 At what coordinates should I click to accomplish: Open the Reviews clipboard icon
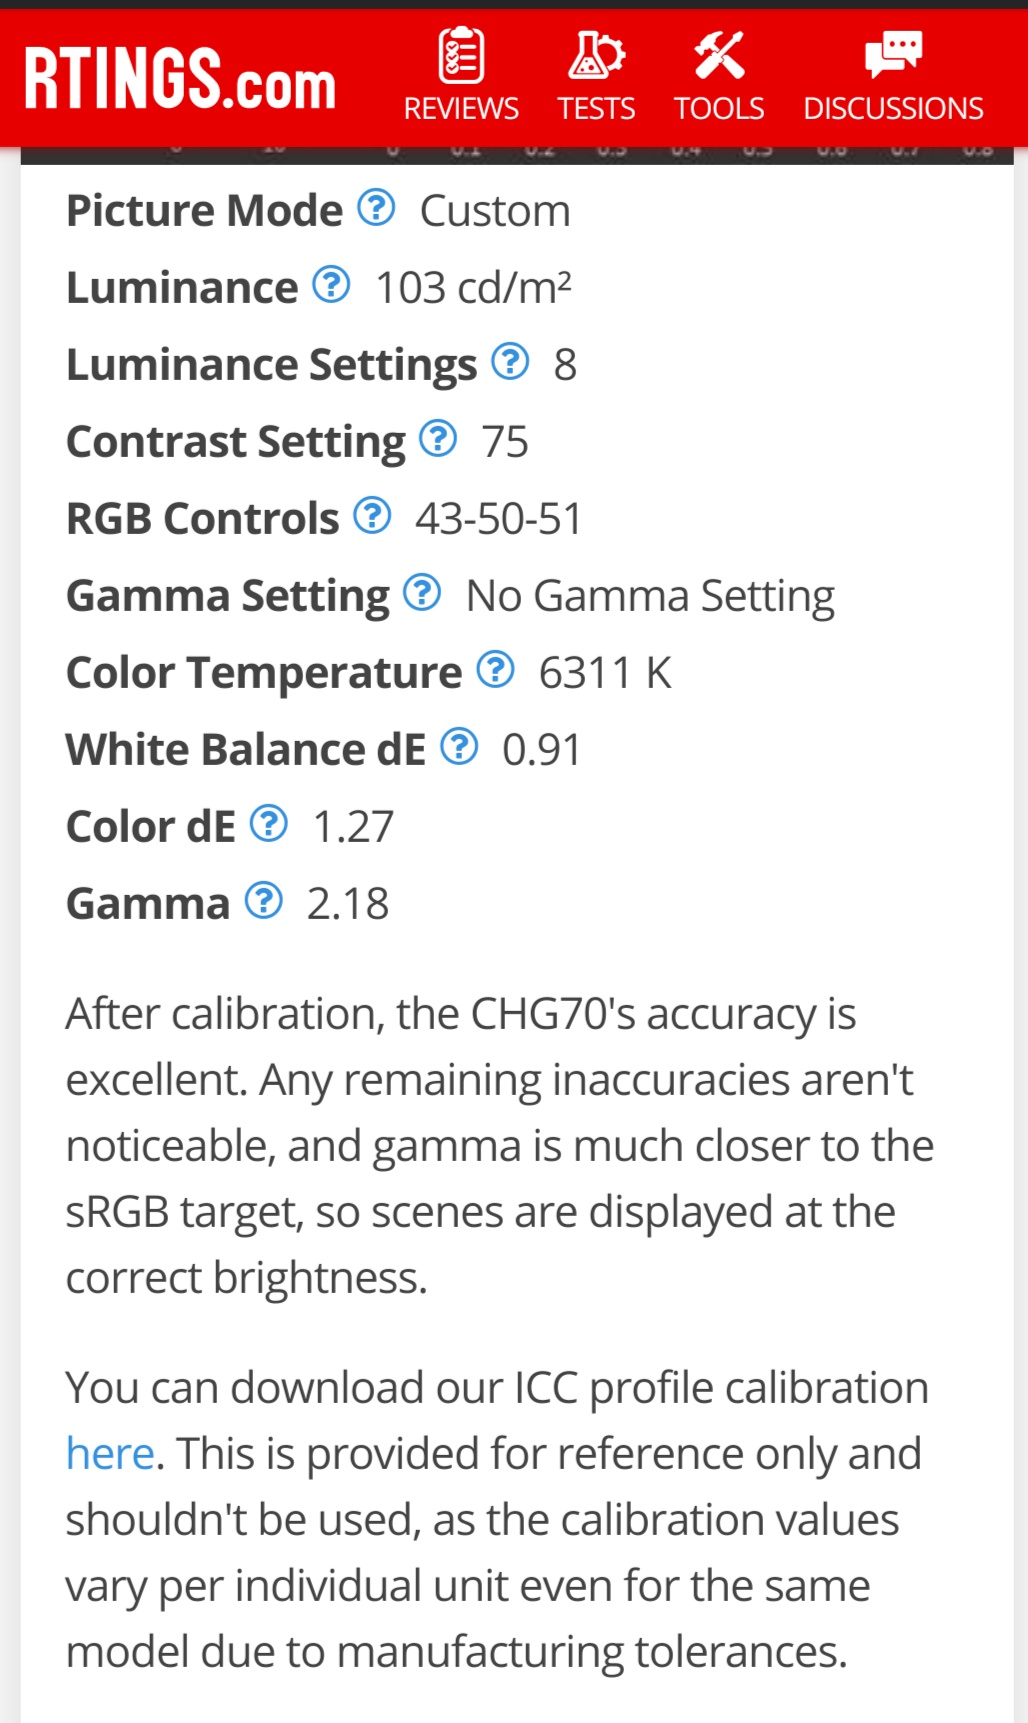click(x=461, y=55)
